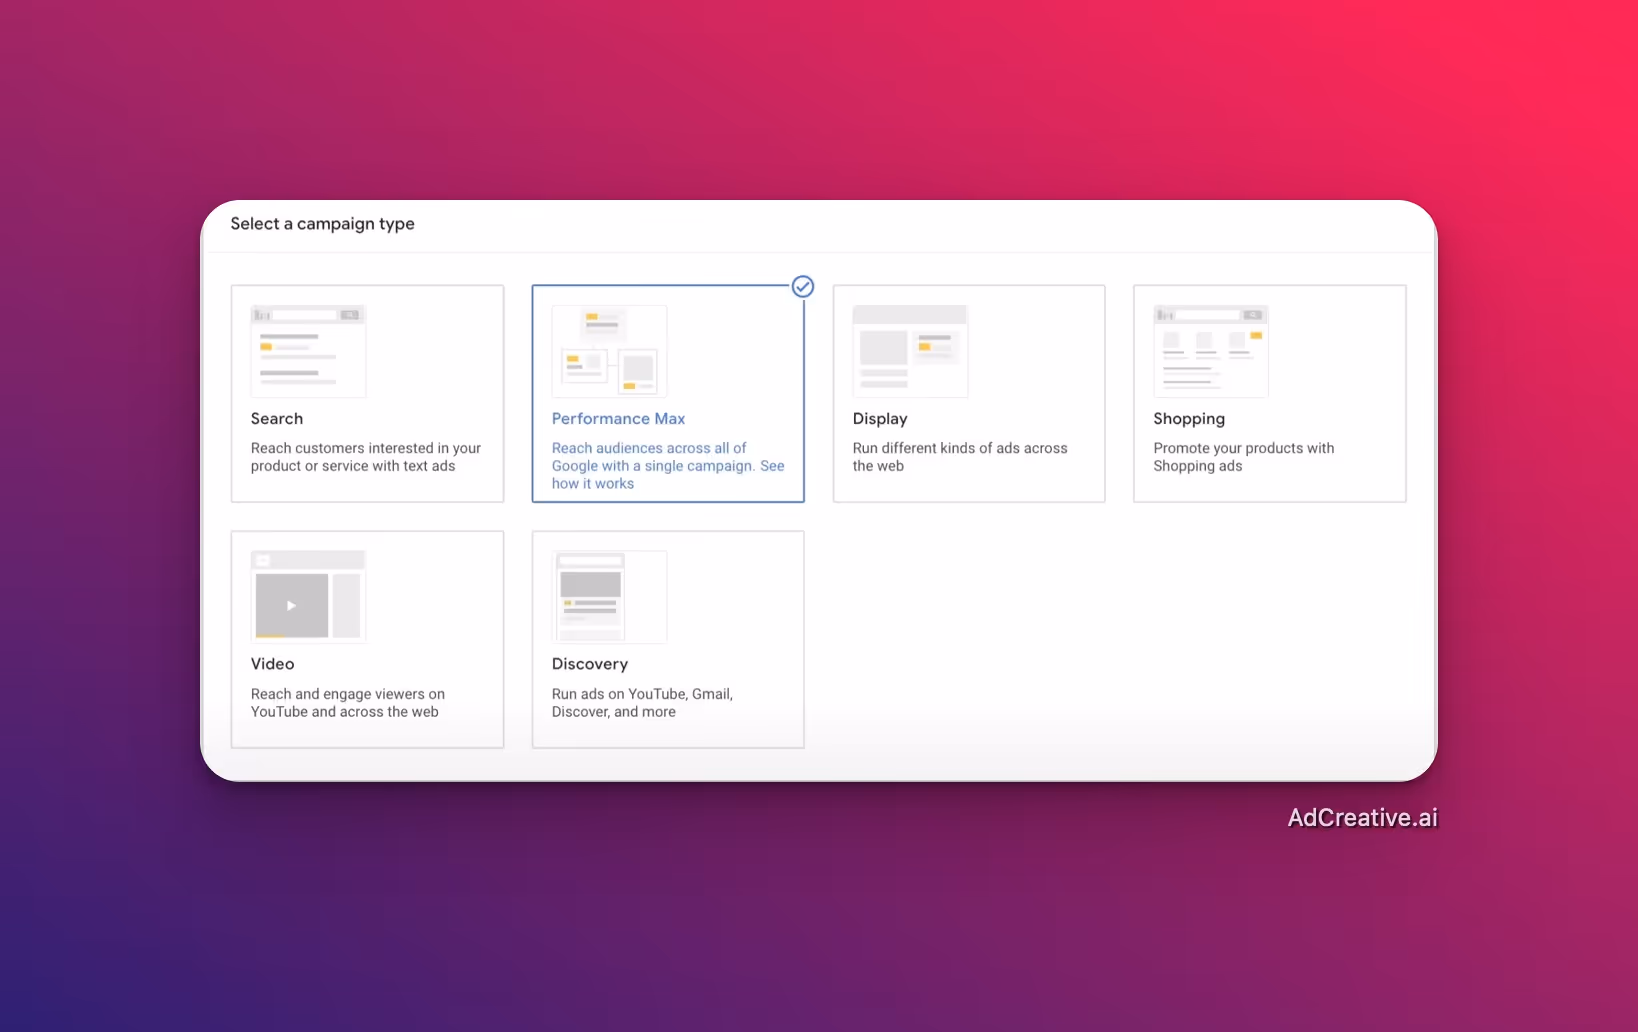Click the 'Select a campaign type' heading
Viewport: 1638px width, 1032px height.
(x=322, y=224)
